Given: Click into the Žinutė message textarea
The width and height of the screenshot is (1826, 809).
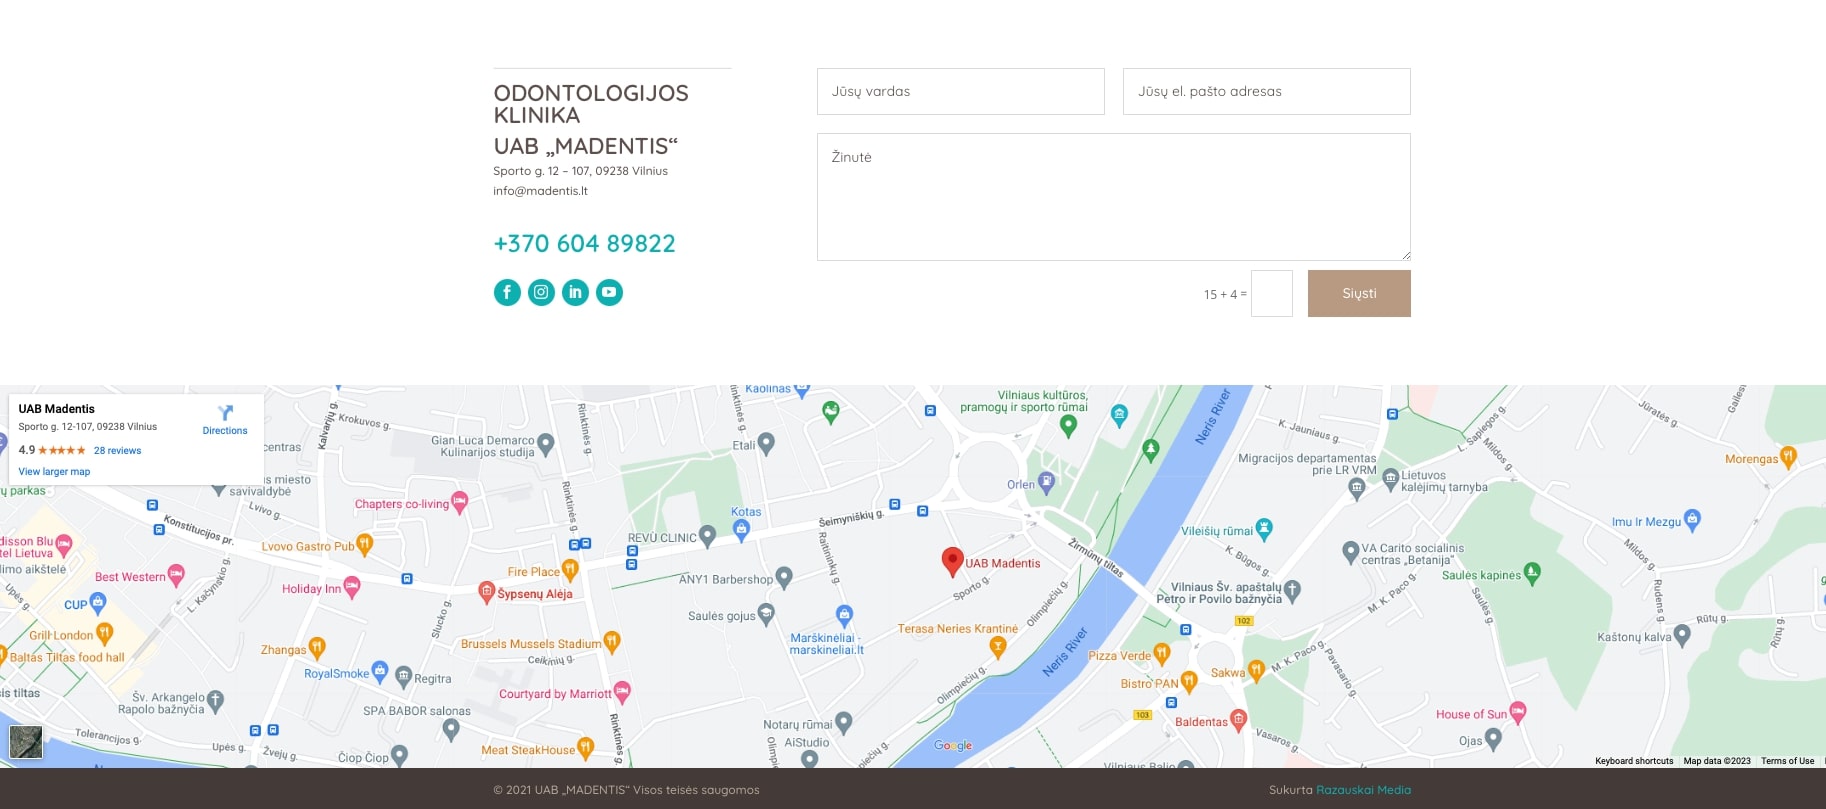Looking at the screenshot, I should (x=1114, y=197).
